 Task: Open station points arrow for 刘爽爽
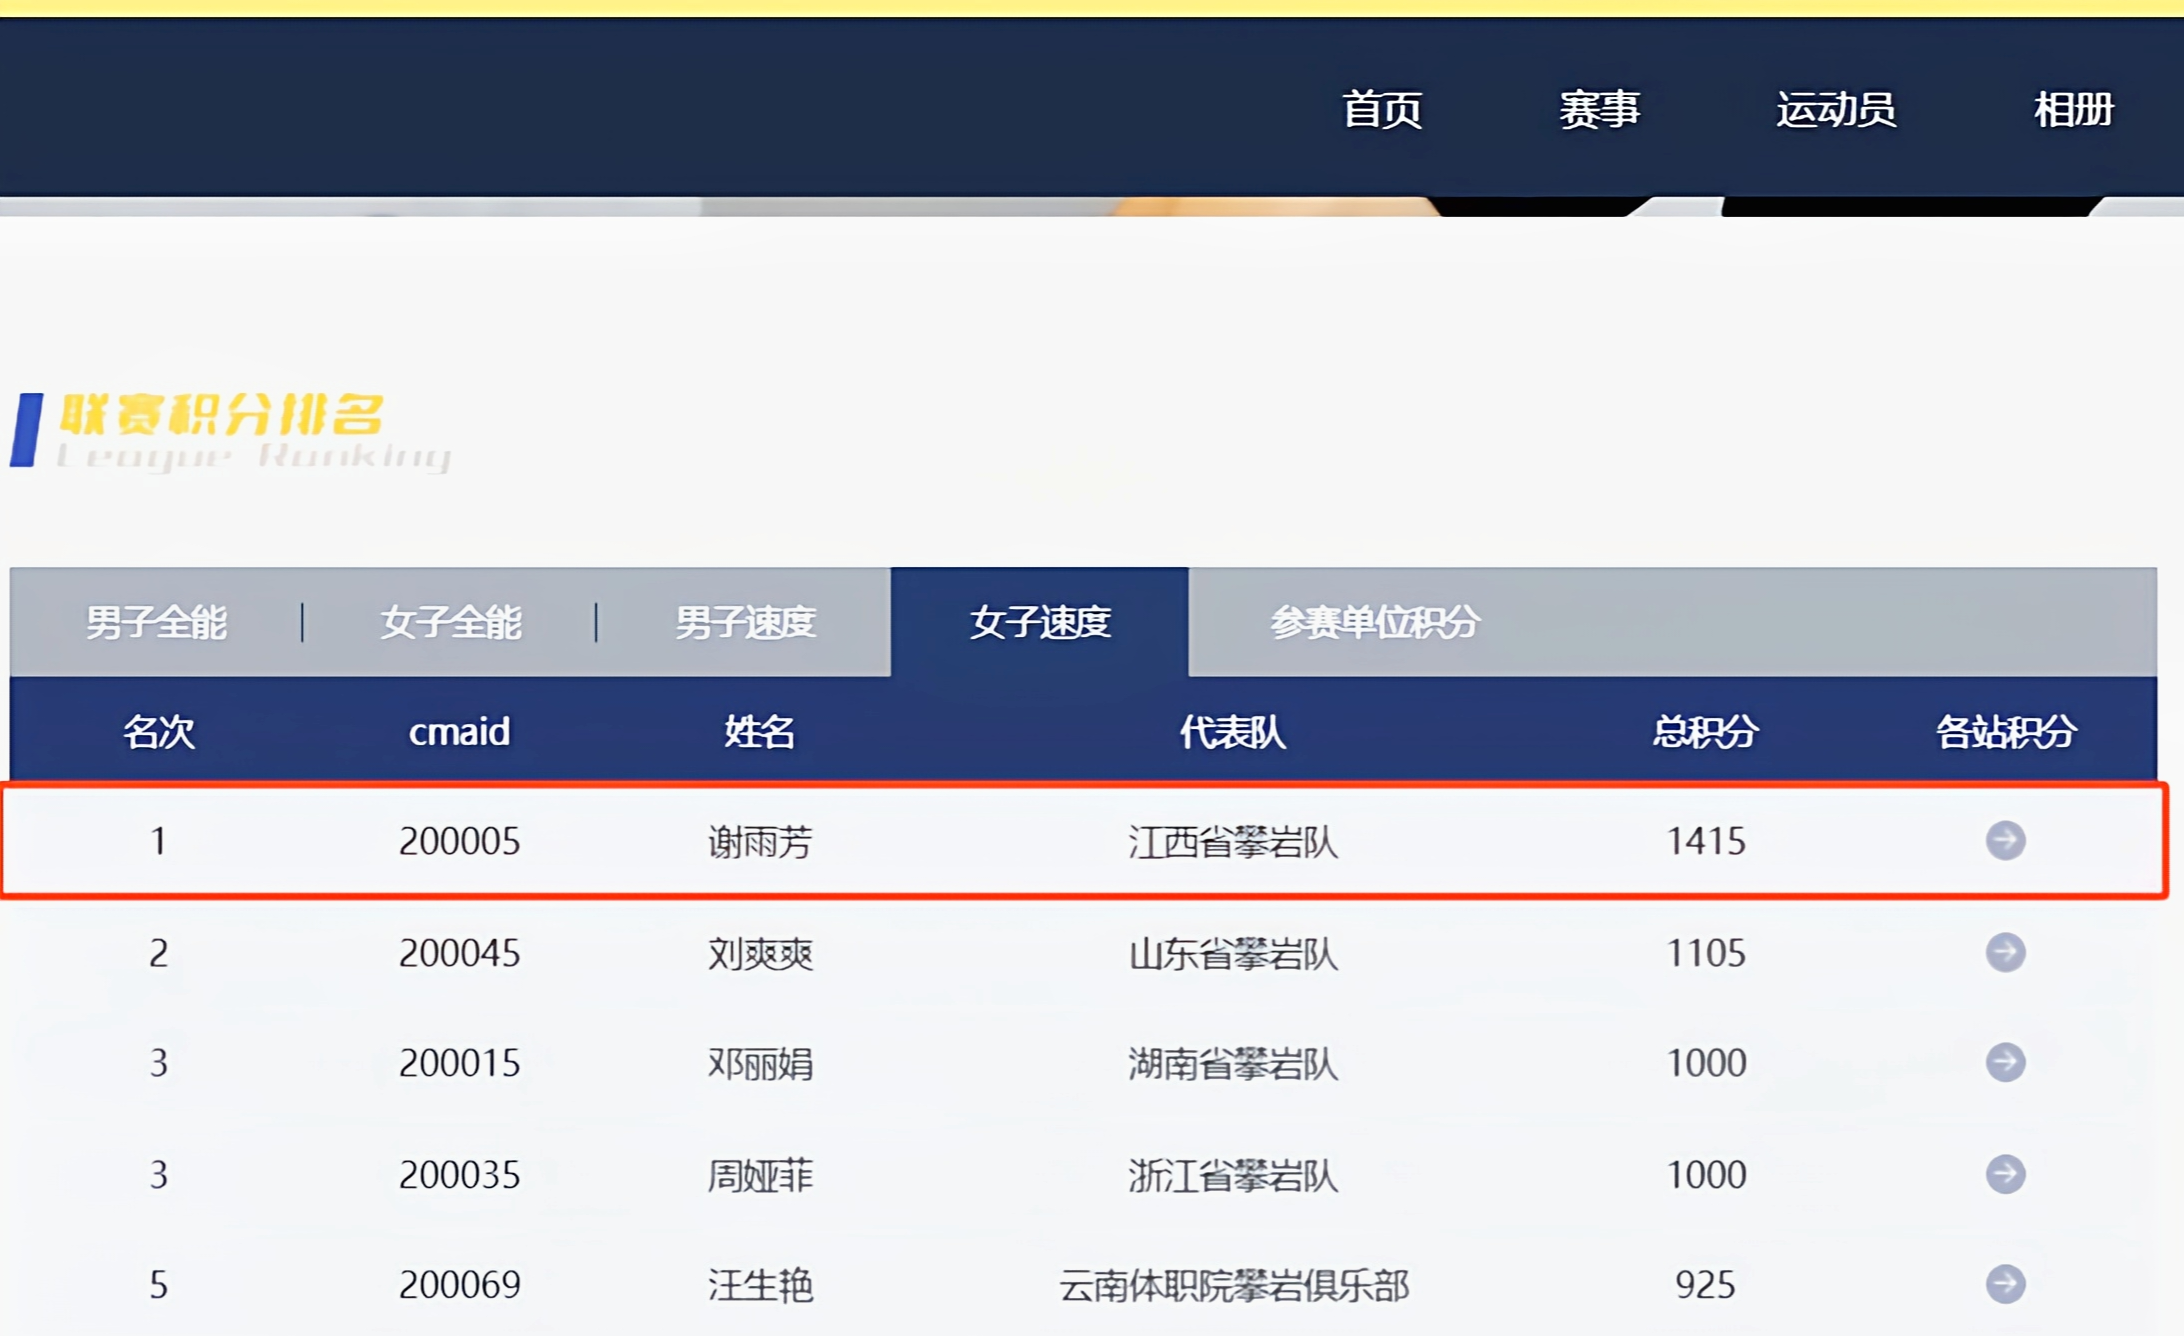pos(2005,952)
